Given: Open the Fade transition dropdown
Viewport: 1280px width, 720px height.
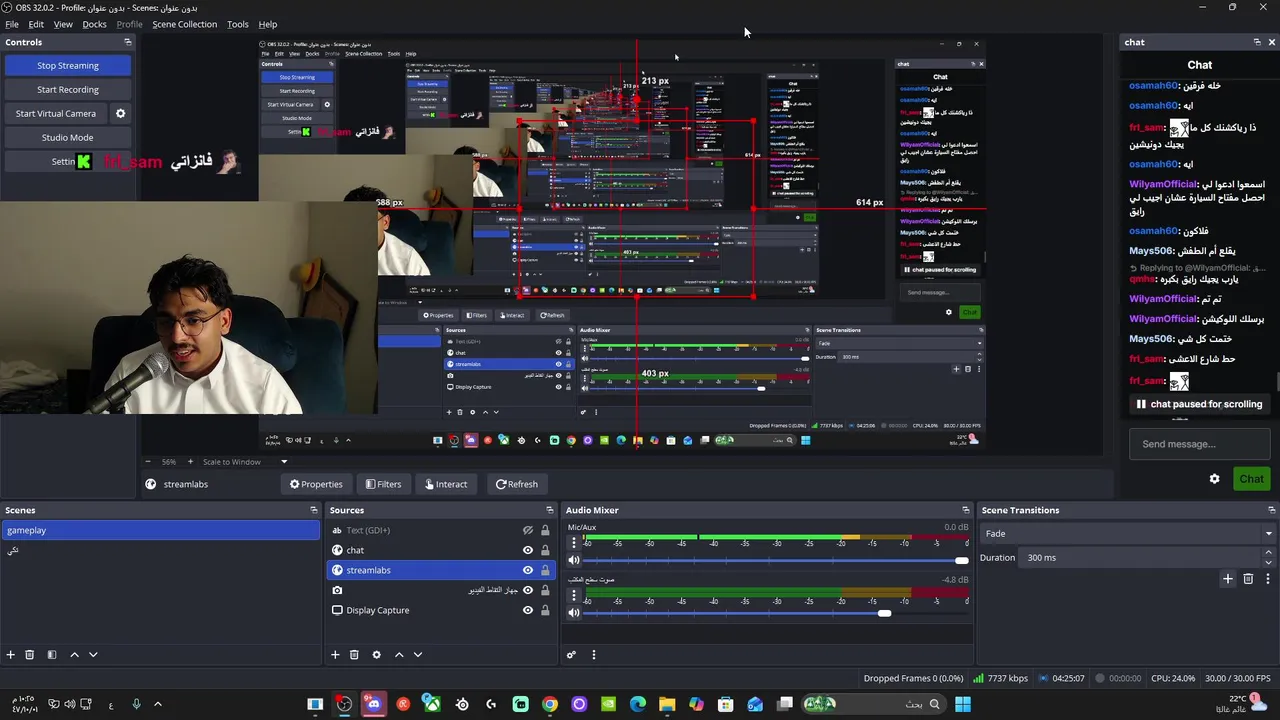Looking at the screenshot, I should point(1128,534).
